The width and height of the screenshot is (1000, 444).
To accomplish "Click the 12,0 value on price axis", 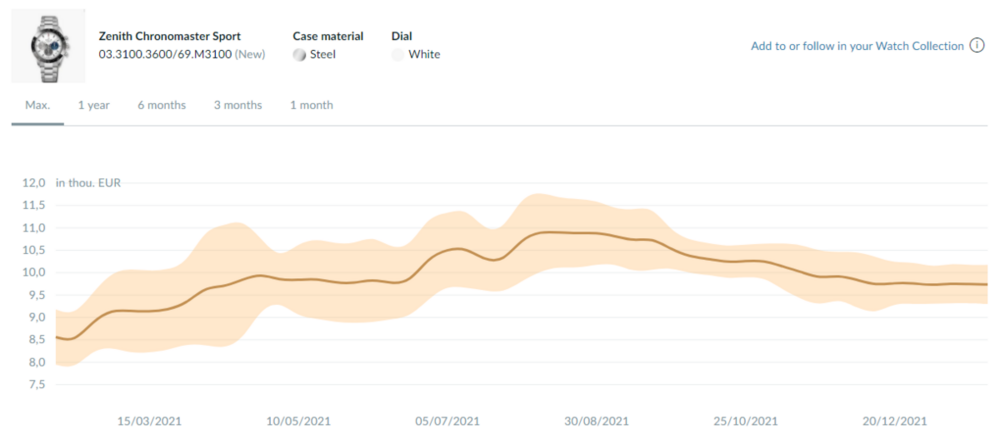I will click(x=34, y=183).
